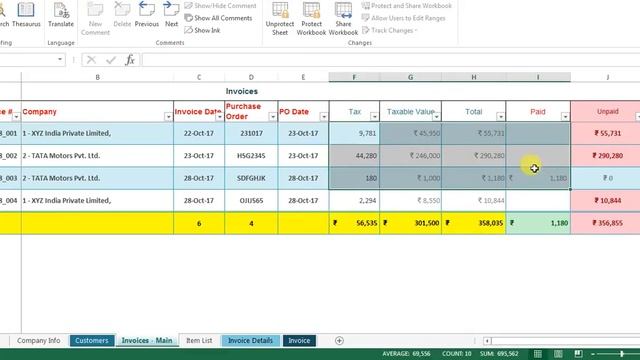640x360 pixels.
Task: Open the Purchase Order filter dropdown
Action: [x=273, y=117]
